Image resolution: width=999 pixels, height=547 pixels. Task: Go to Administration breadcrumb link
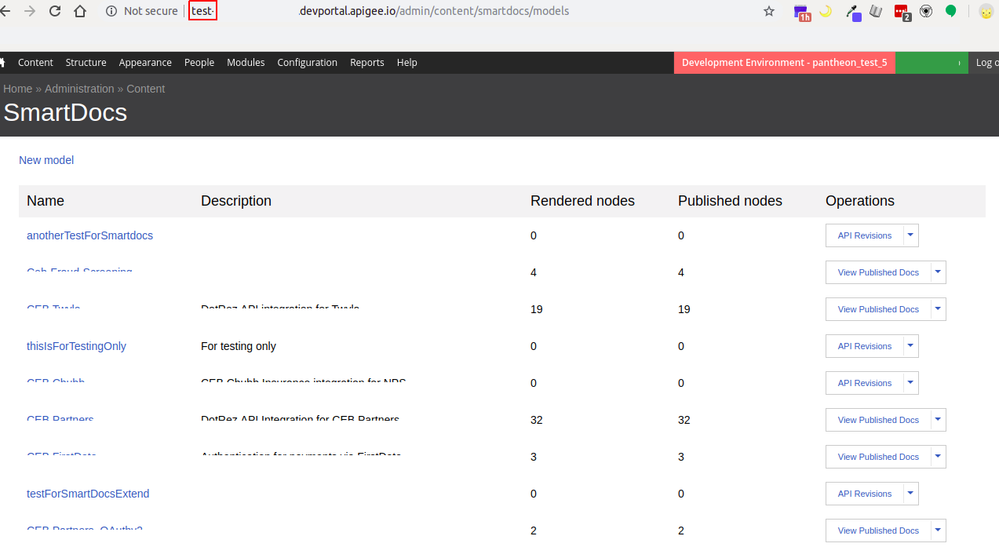pos(79,89)
